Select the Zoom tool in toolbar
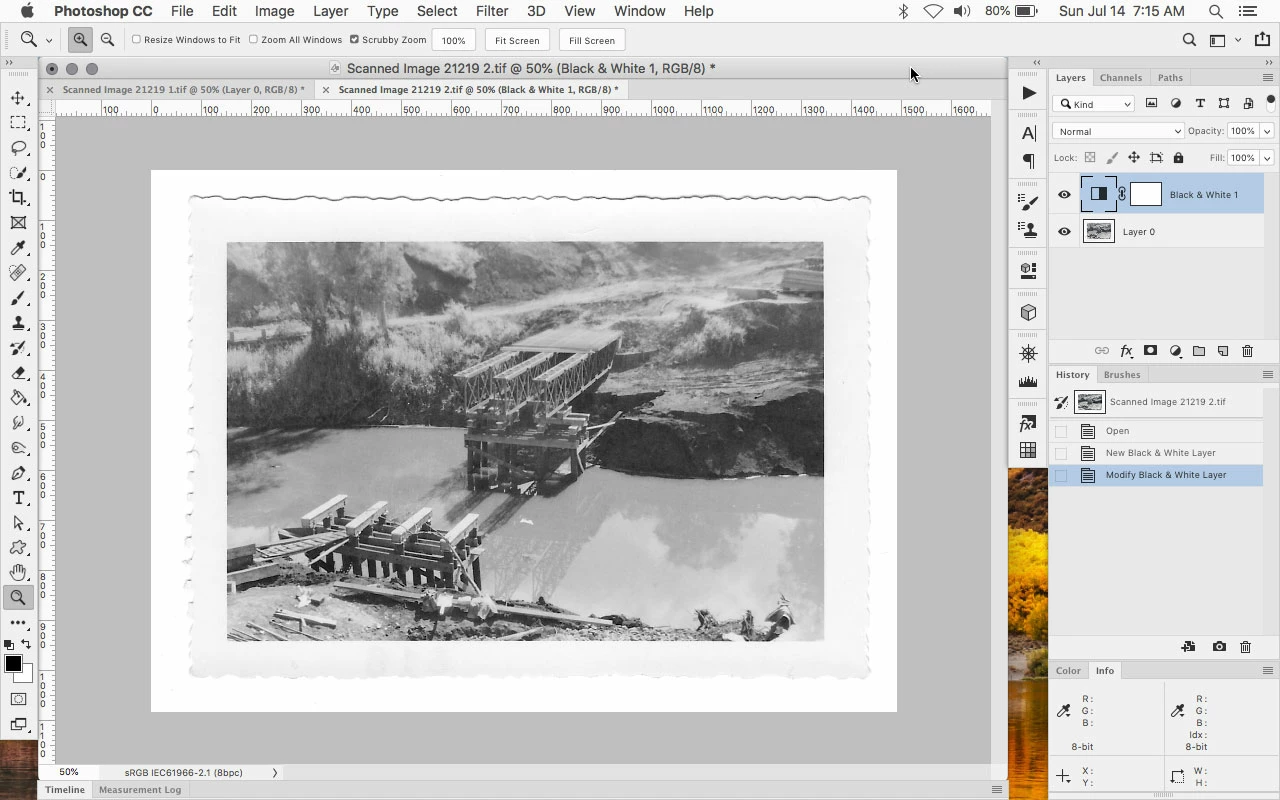This screenshot has width=1280, height=800. (x=18, y=598)
